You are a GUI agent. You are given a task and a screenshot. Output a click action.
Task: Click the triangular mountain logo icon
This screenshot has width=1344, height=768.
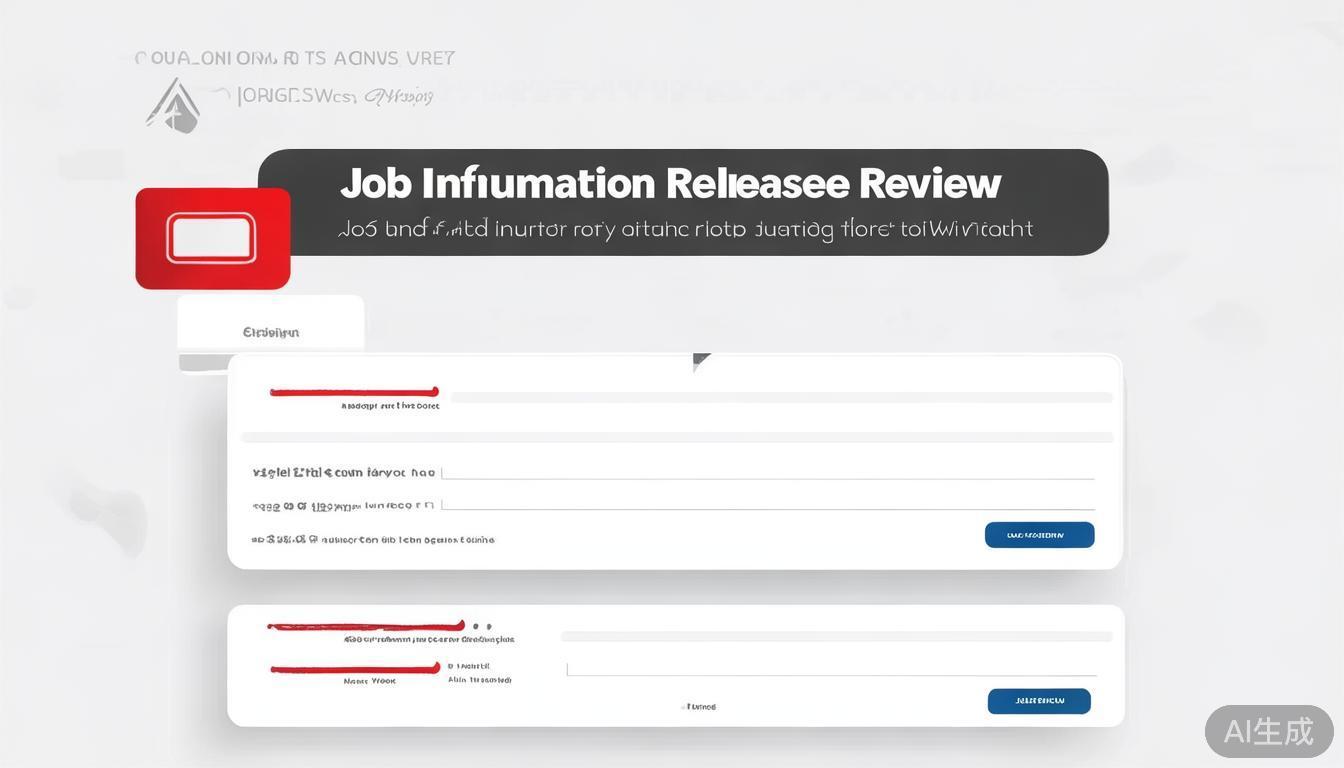173,105
